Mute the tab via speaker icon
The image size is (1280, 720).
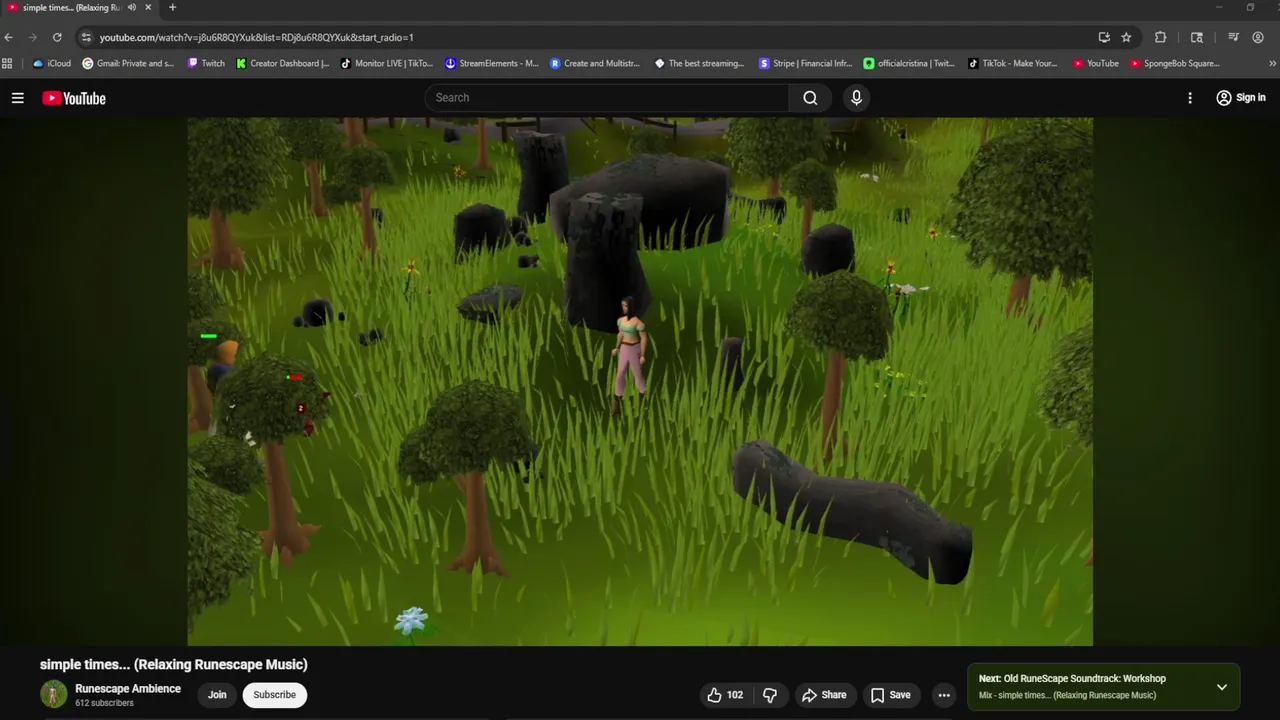(x=131, y=7)
